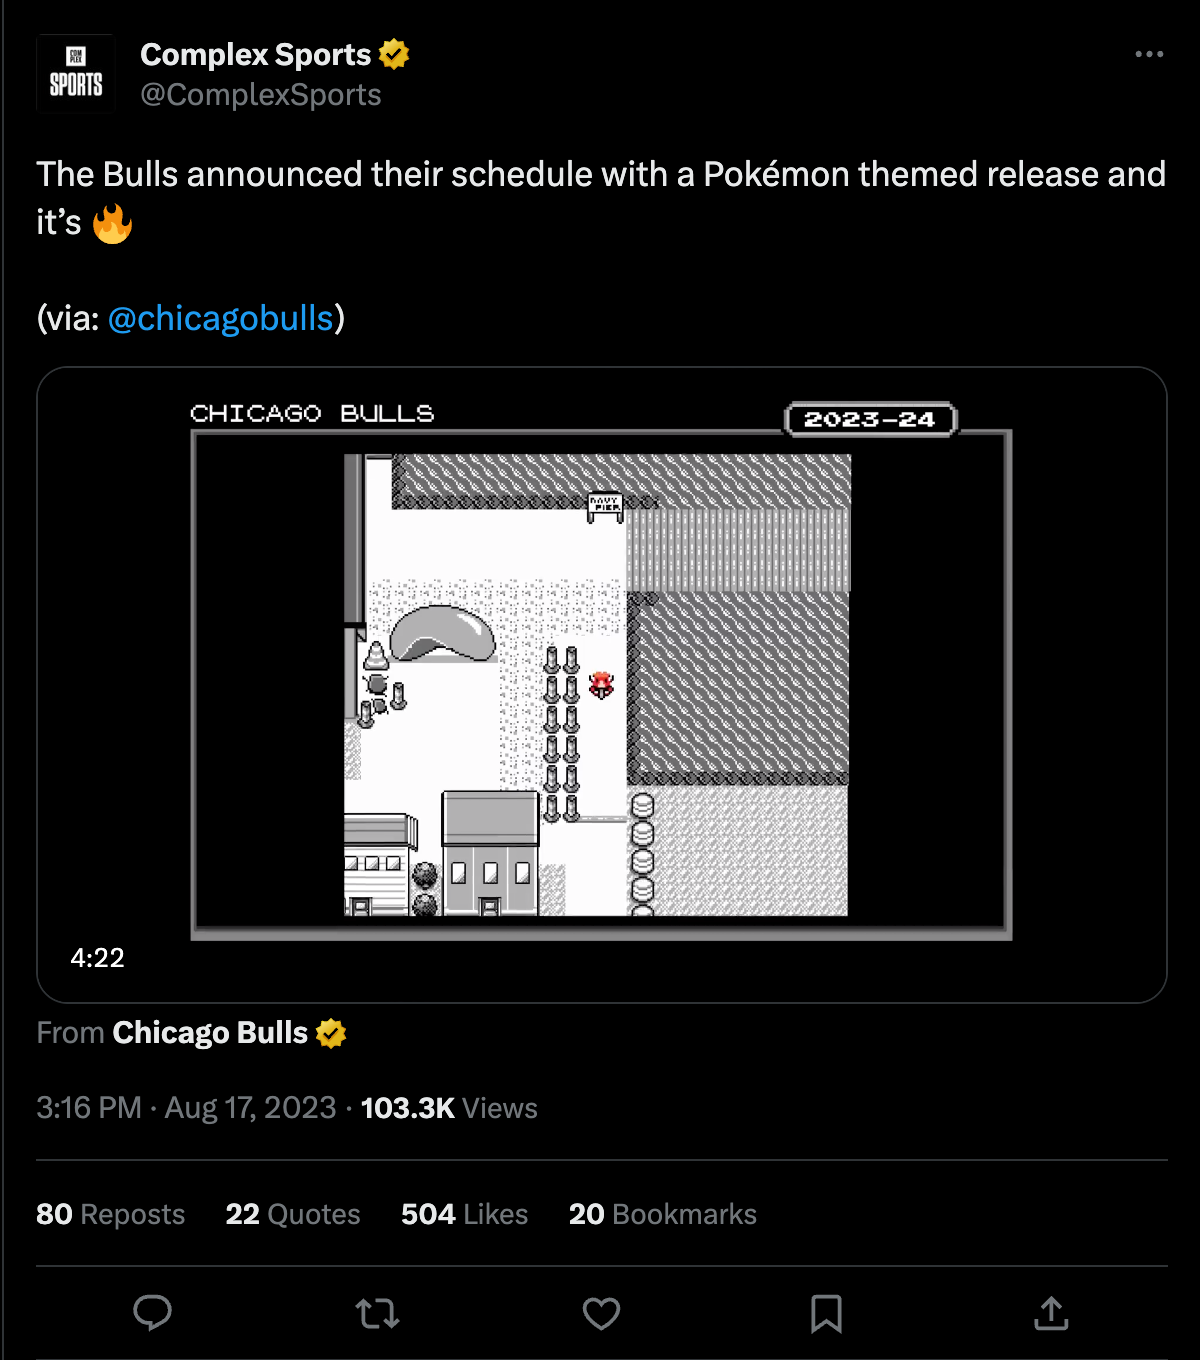
Task: Click the @ComplexSports handle
Action: click(x=260, y=95)
